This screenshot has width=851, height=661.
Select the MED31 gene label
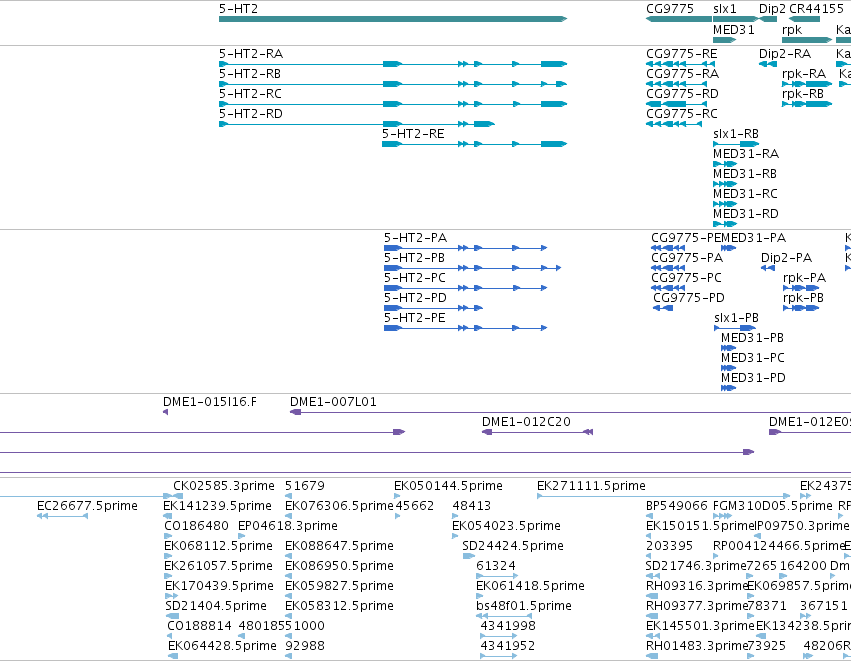pos(734,30)
